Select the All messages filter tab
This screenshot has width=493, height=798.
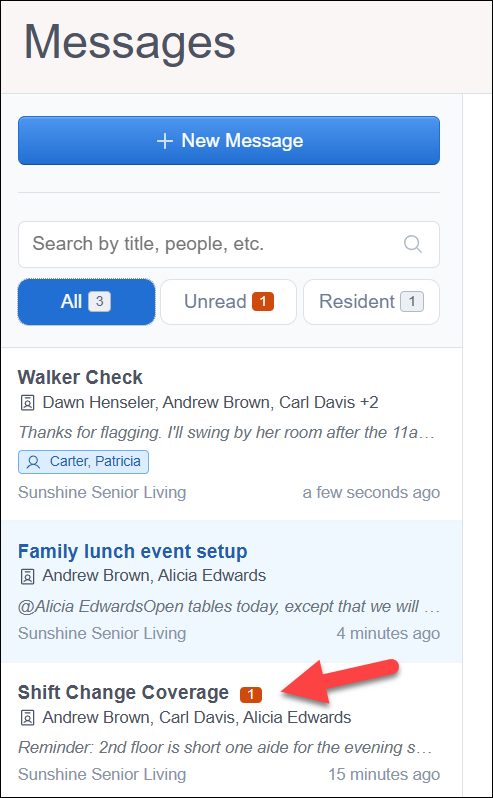(86, 302)
